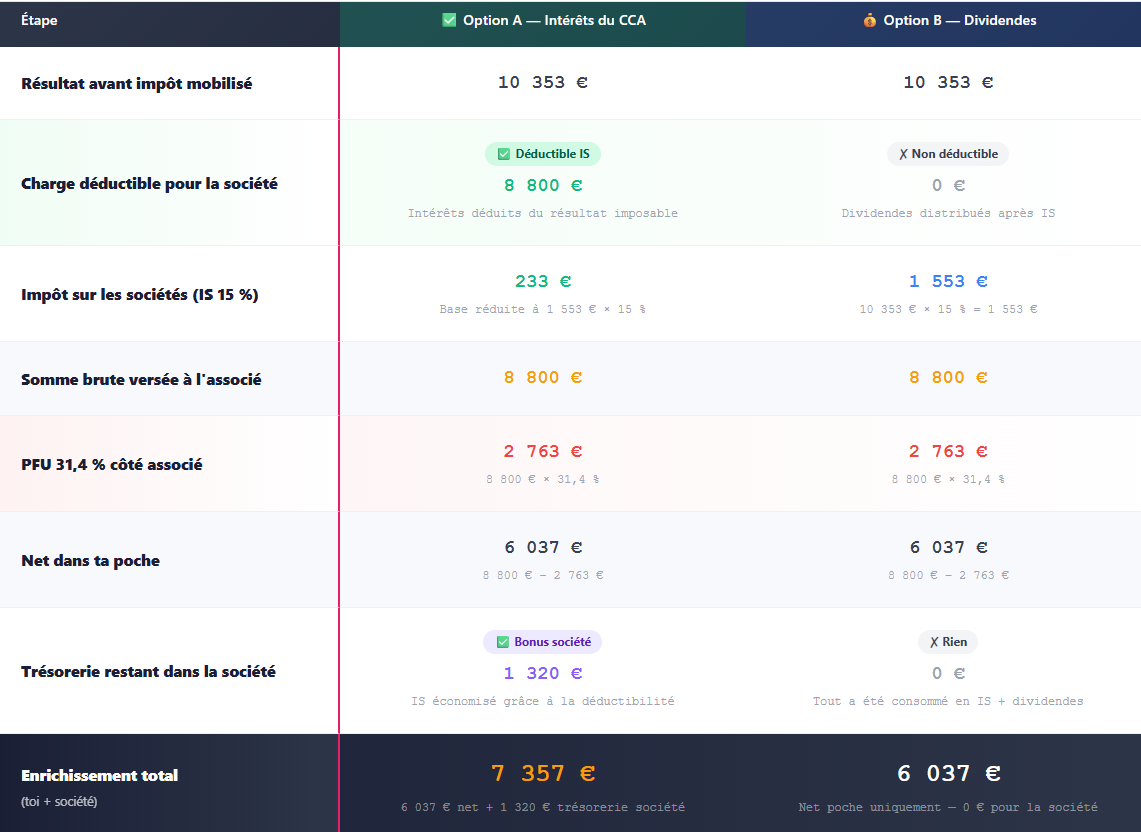The width and height of the screenshot is (1141, 832).
Task: Click 0 € under the Rien badge
Action: (948, 673)
